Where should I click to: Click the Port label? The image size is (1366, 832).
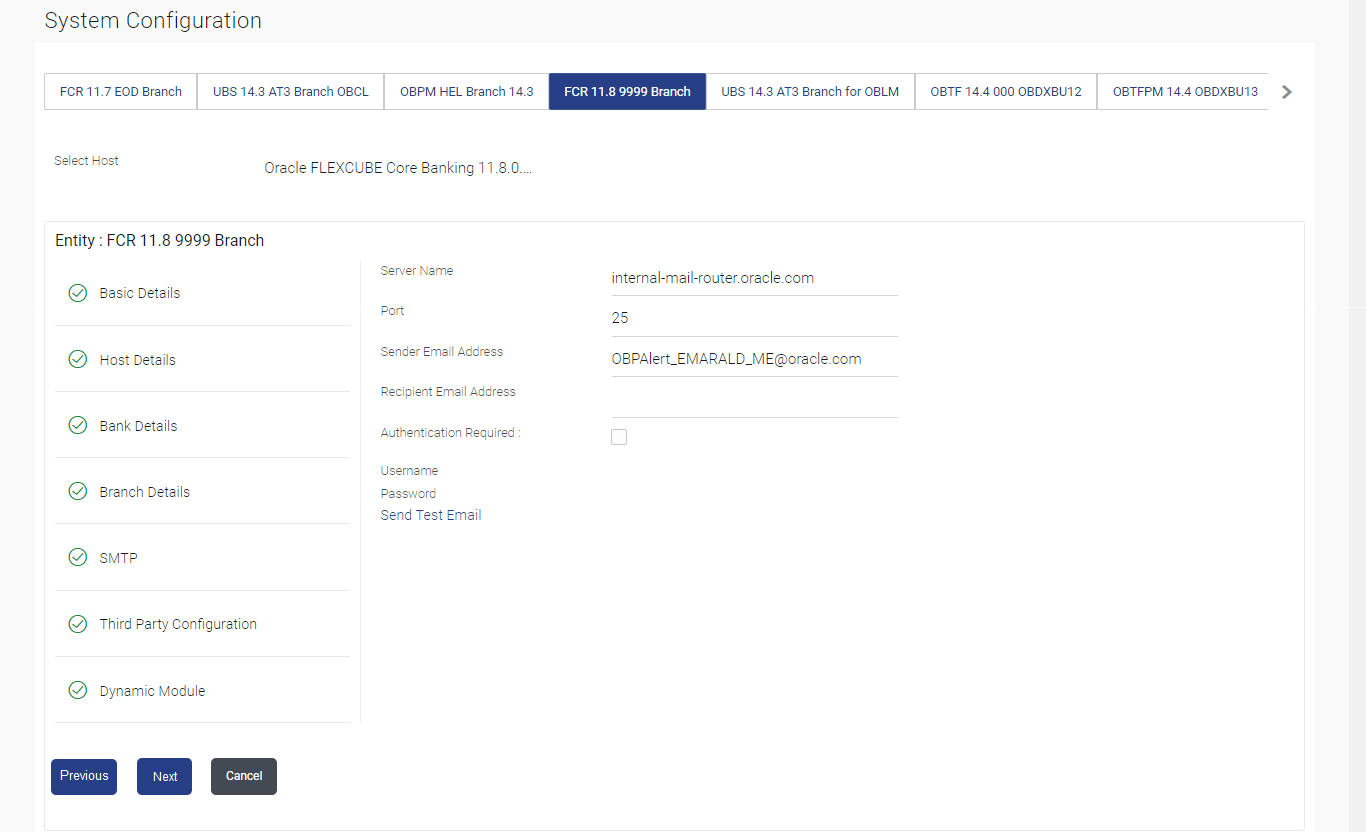[x=392, y=311]
